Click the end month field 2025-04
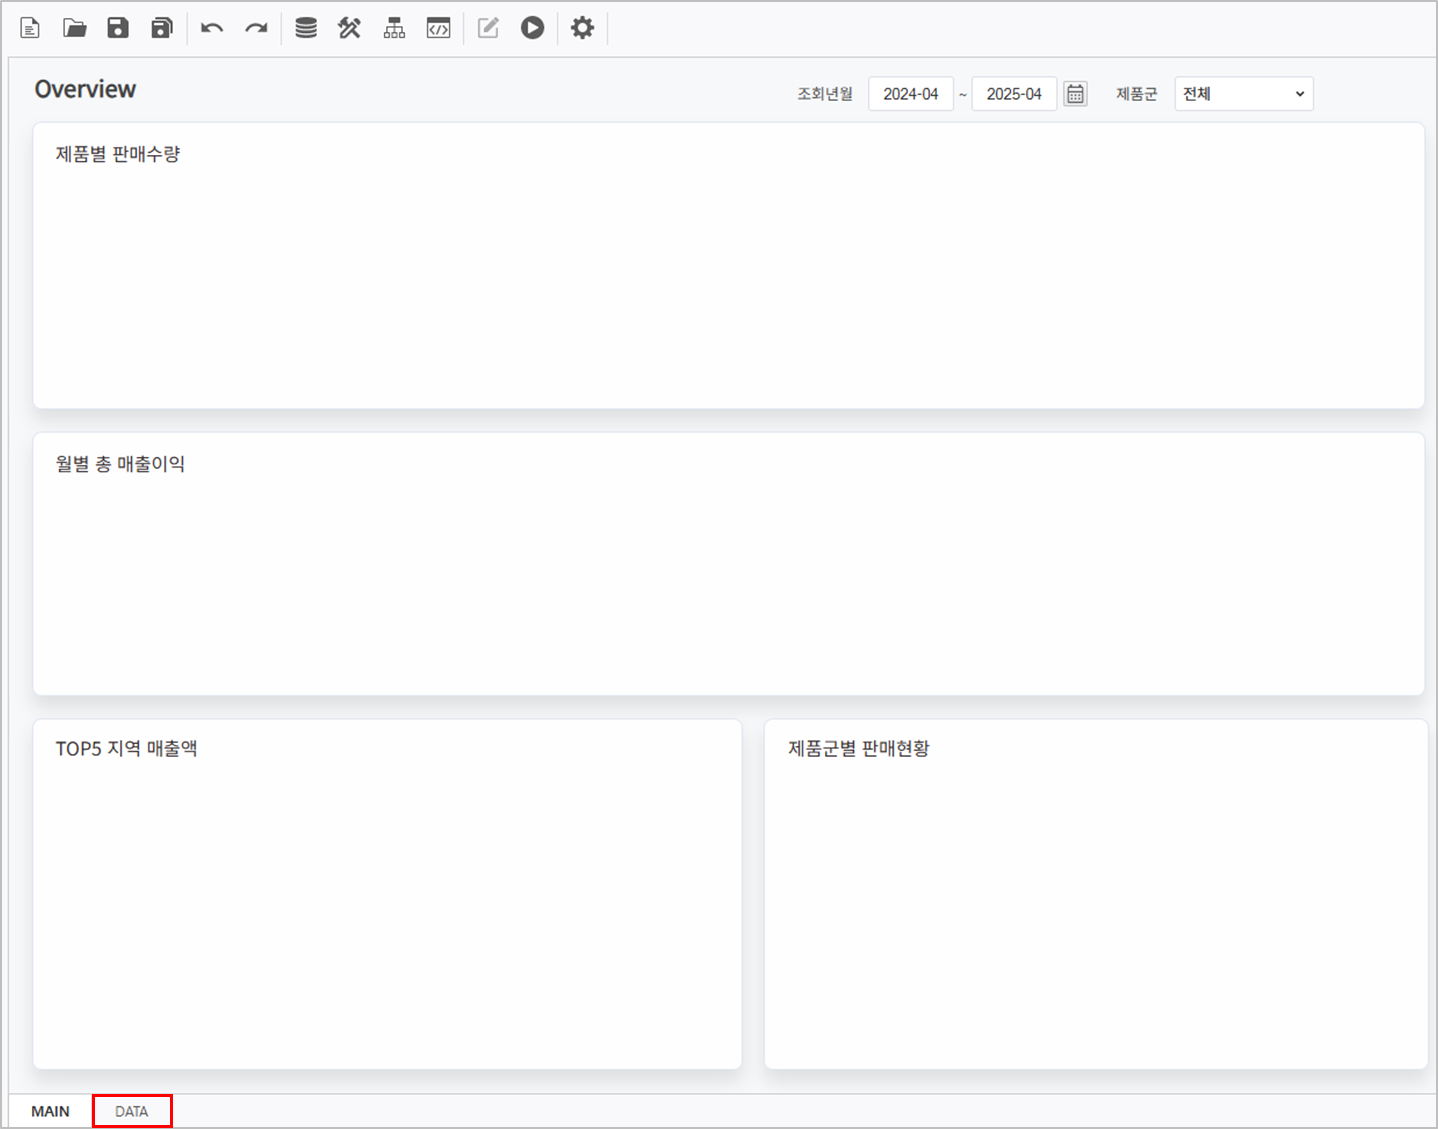 [1013, 94]
